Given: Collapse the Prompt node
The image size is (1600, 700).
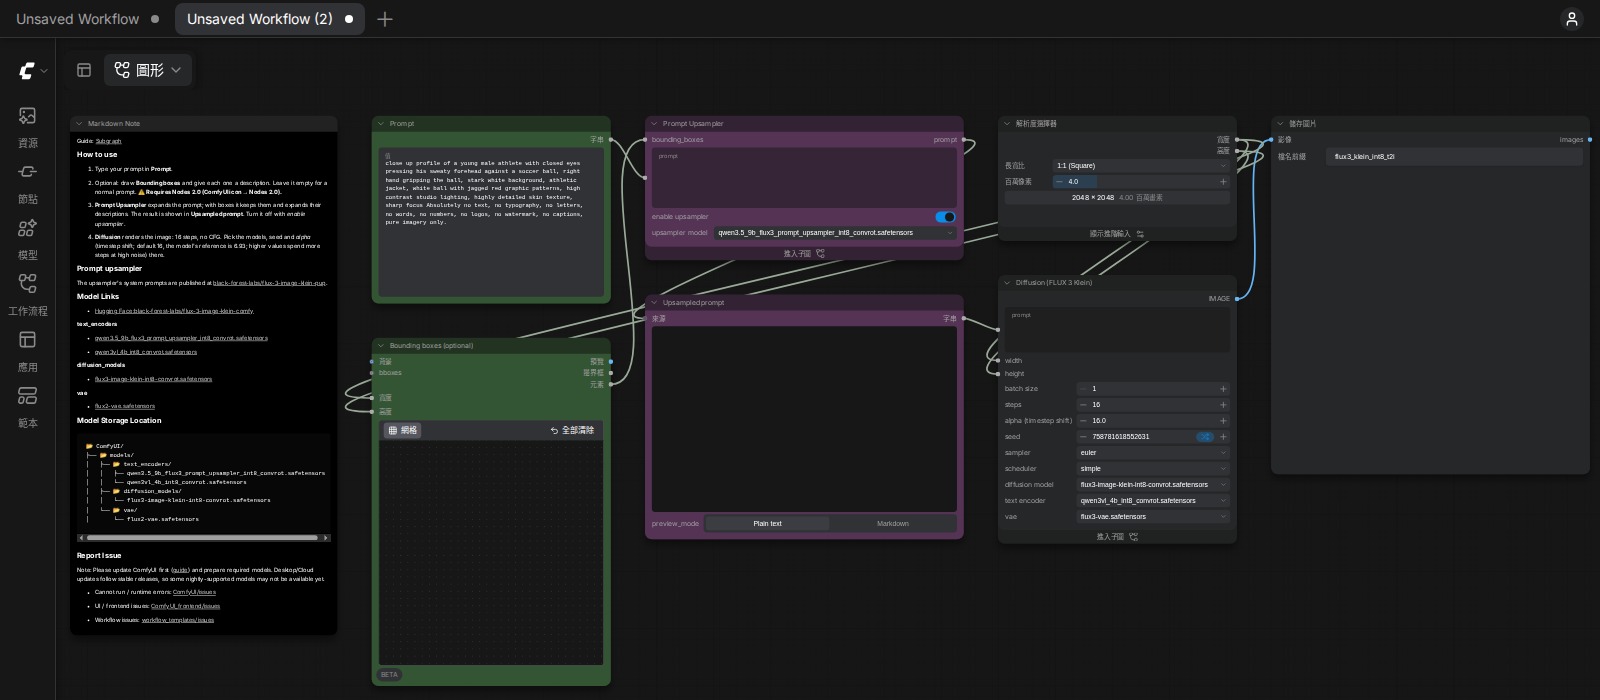Looking at the screenshot, I should [380, 124].
